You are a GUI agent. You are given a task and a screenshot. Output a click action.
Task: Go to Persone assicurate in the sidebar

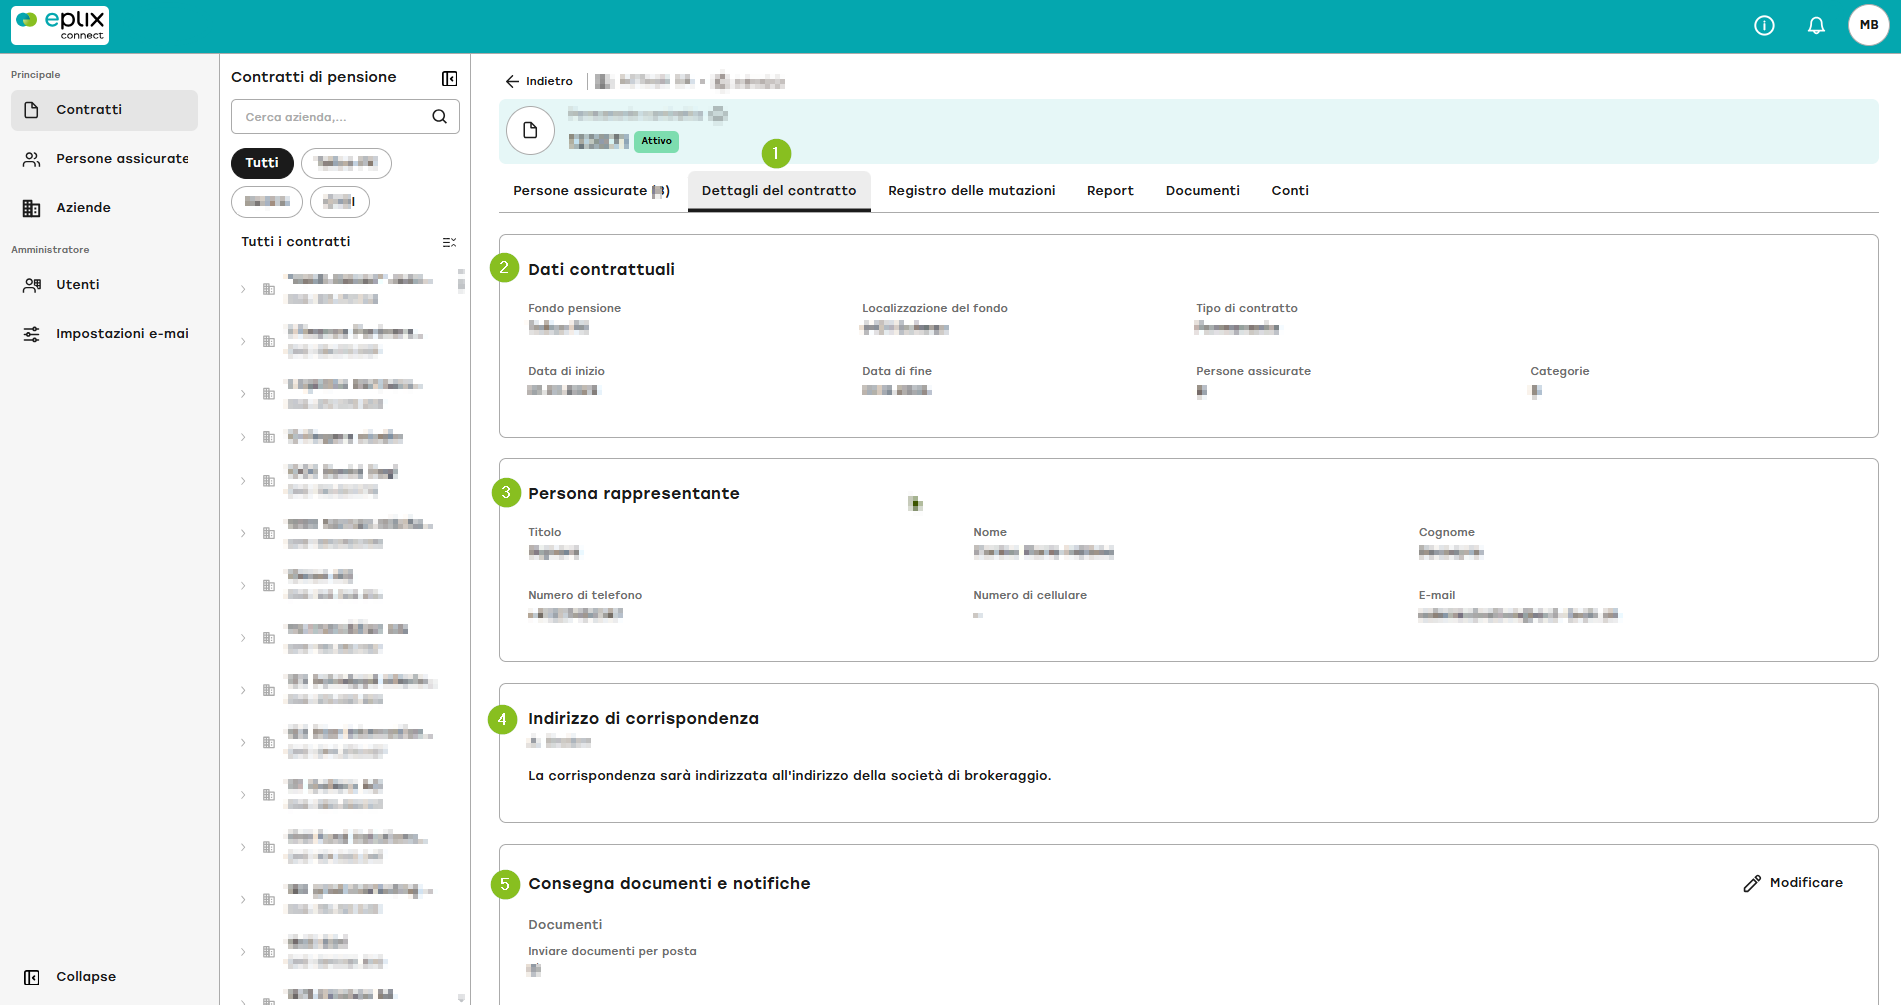pos(104,159)
